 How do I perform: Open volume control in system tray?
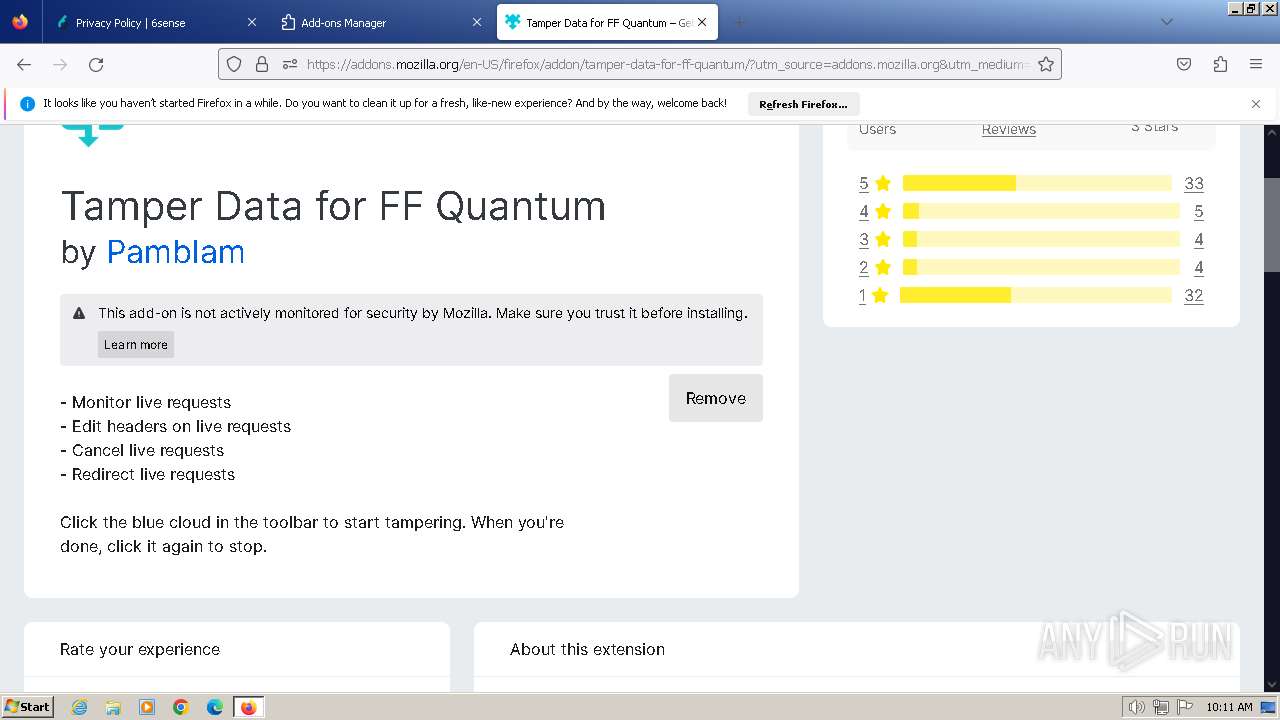(x=1137, y=707)
